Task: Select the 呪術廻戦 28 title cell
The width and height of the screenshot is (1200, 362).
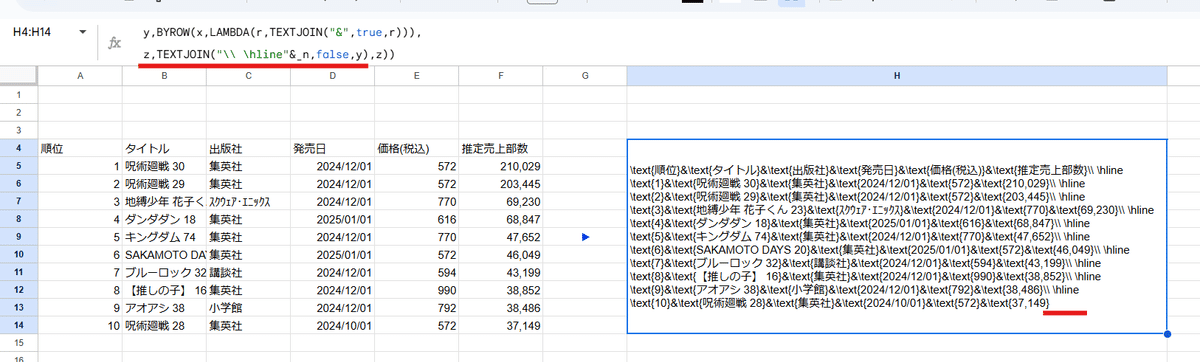Action: tap(164, 327)
